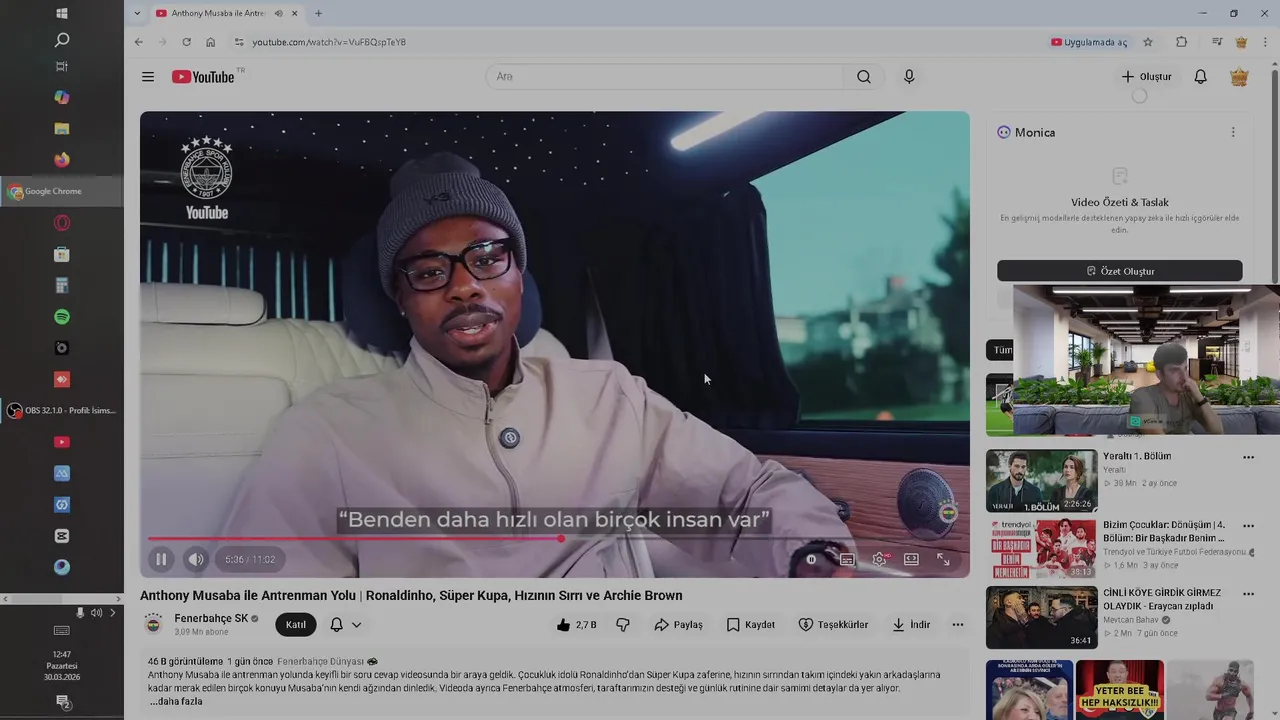Open Windows Start menu
Viewport: 1280px width, 720px height.
[x=62, y=13]
